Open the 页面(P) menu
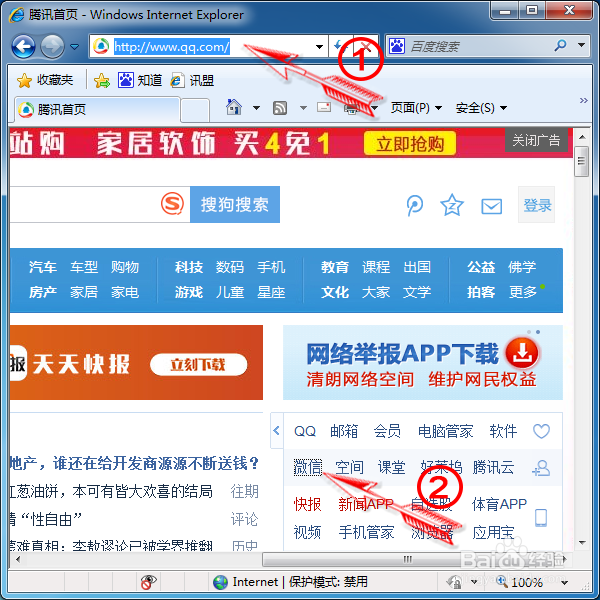The image size is (600, 600). tap(416, 108)
